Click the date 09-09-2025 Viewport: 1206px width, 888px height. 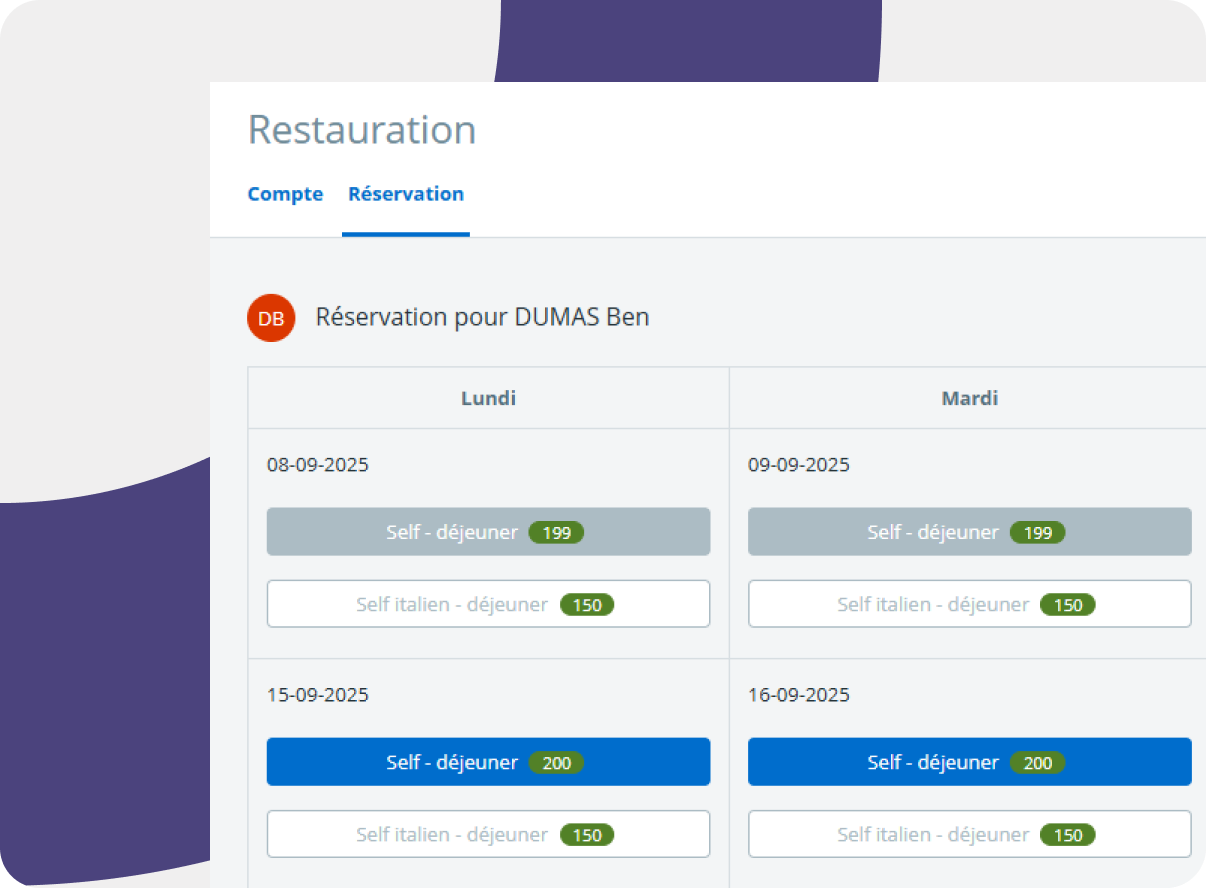coord(799,465)
